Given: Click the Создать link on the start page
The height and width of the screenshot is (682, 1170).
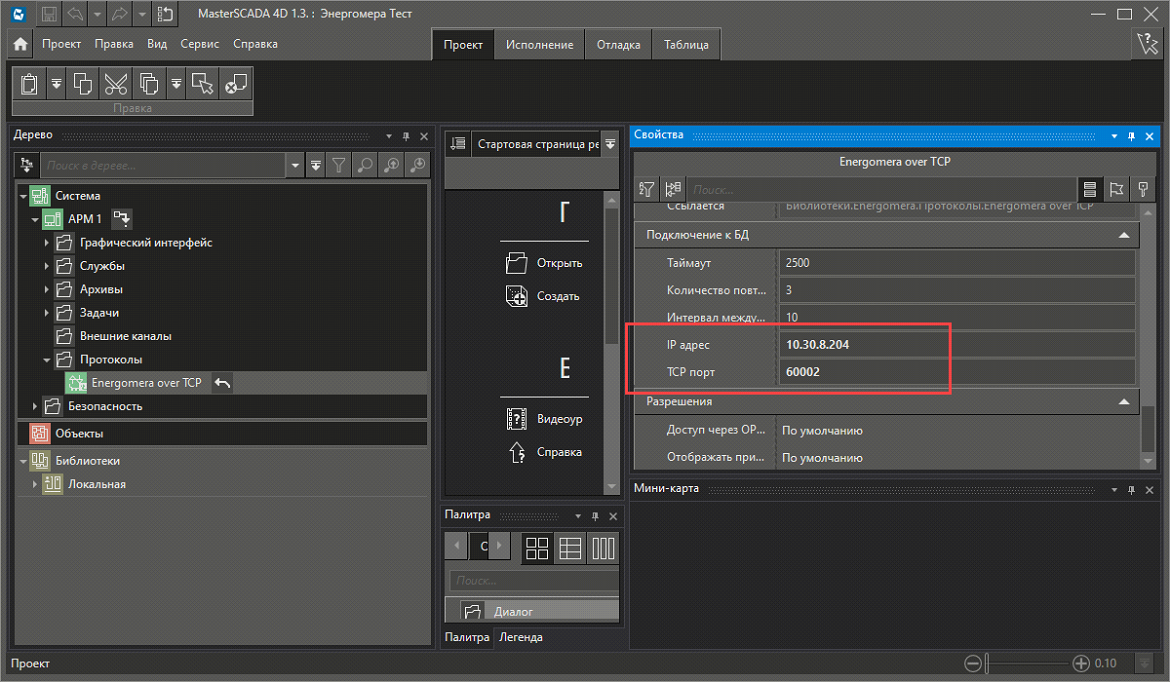Looking at the screenshot, I should (558, 296).
